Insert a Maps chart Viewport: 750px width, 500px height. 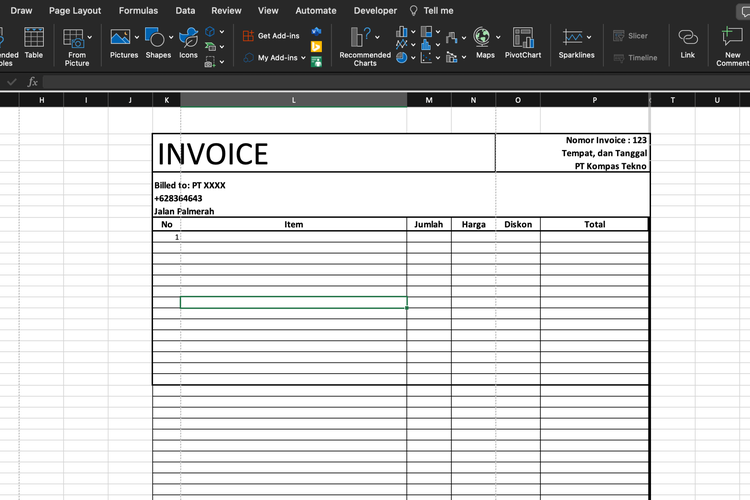pos(485,43)
